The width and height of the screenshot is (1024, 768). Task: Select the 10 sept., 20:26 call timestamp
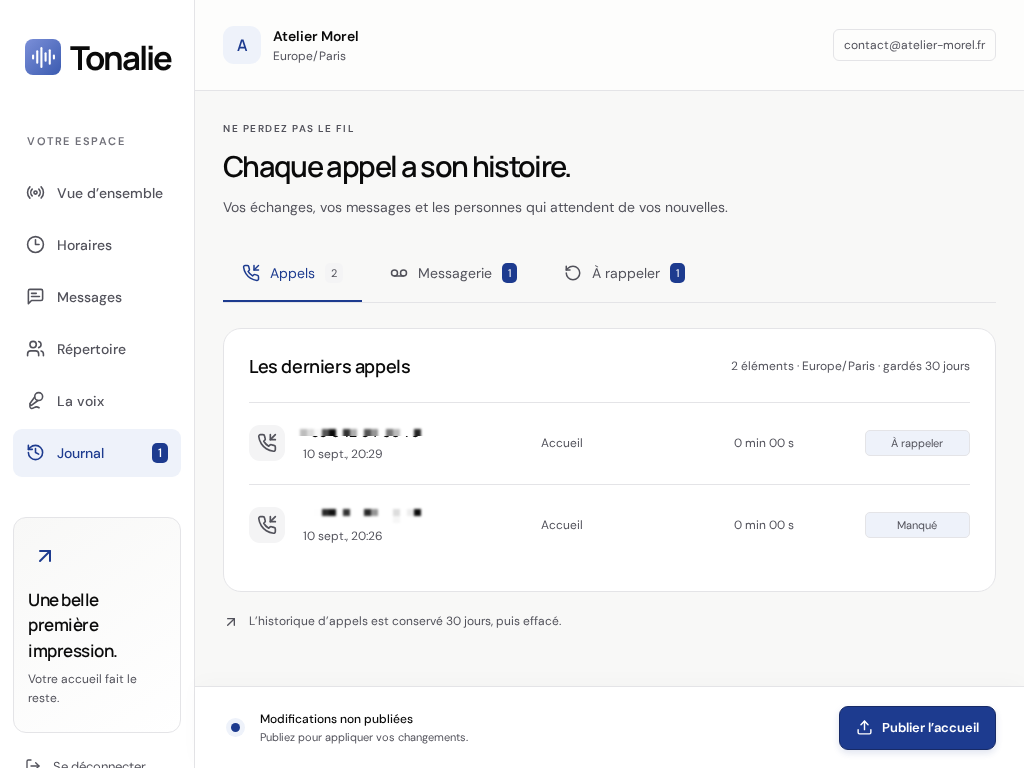[x=342, y=536]
